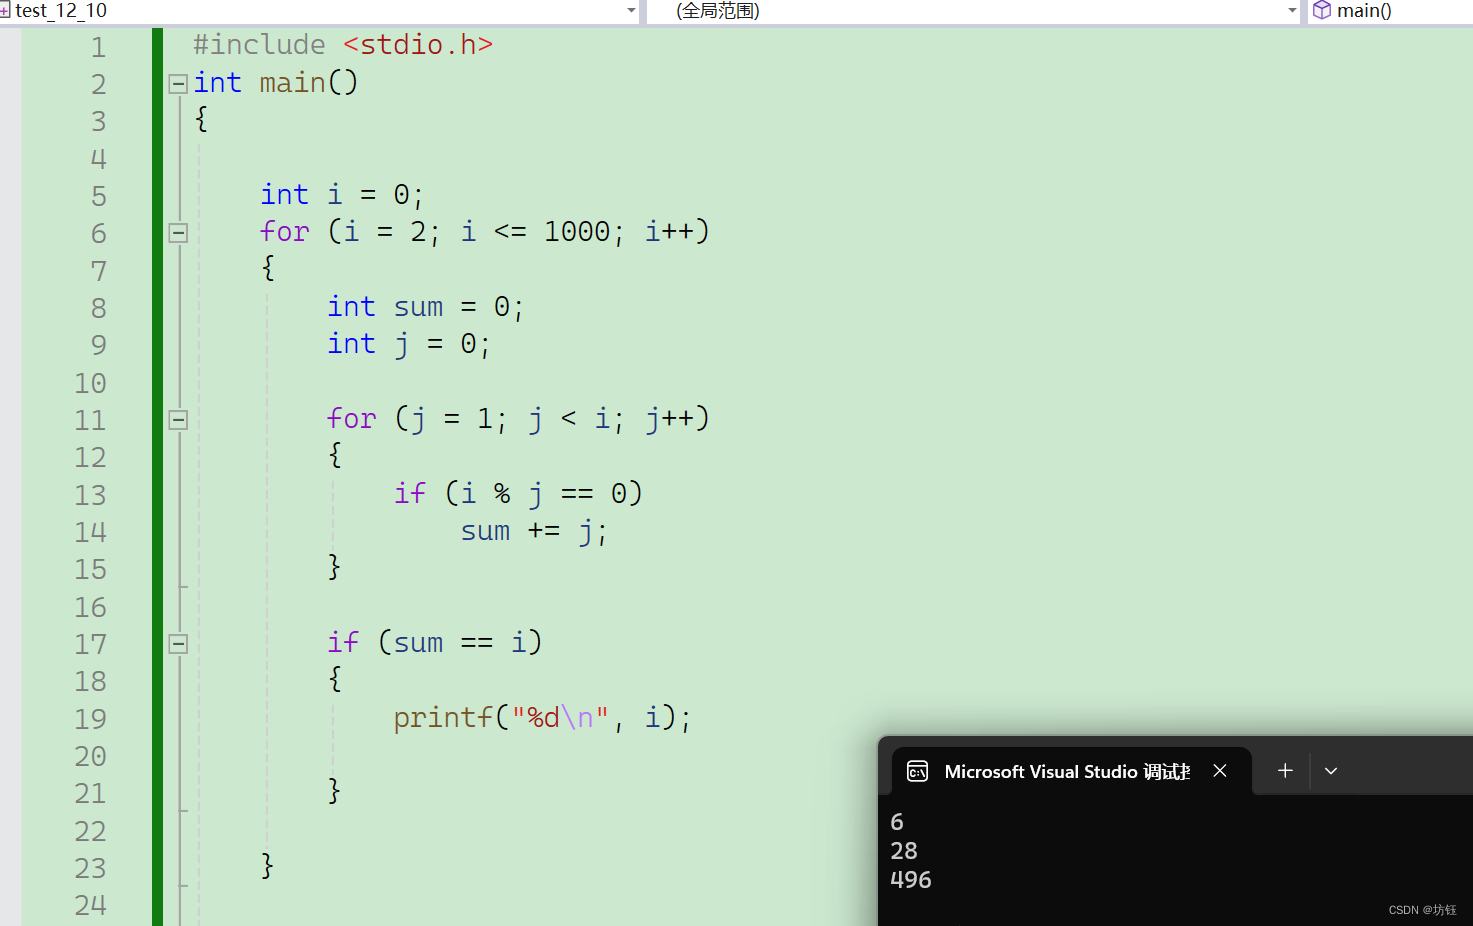Collapse the outer for loop fold marker
1473x926 pixels.
pos(178,233)
